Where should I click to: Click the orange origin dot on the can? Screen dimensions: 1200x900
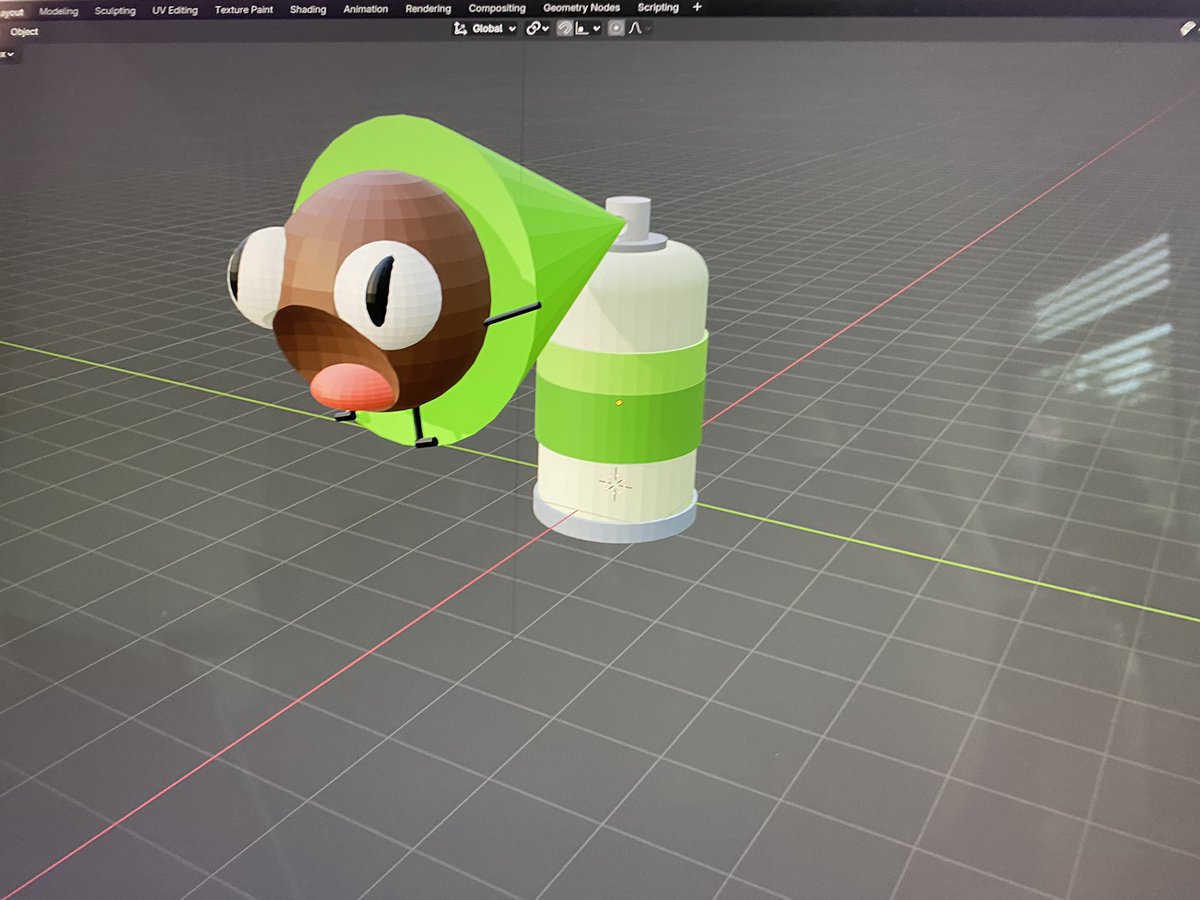coord(619,402)
